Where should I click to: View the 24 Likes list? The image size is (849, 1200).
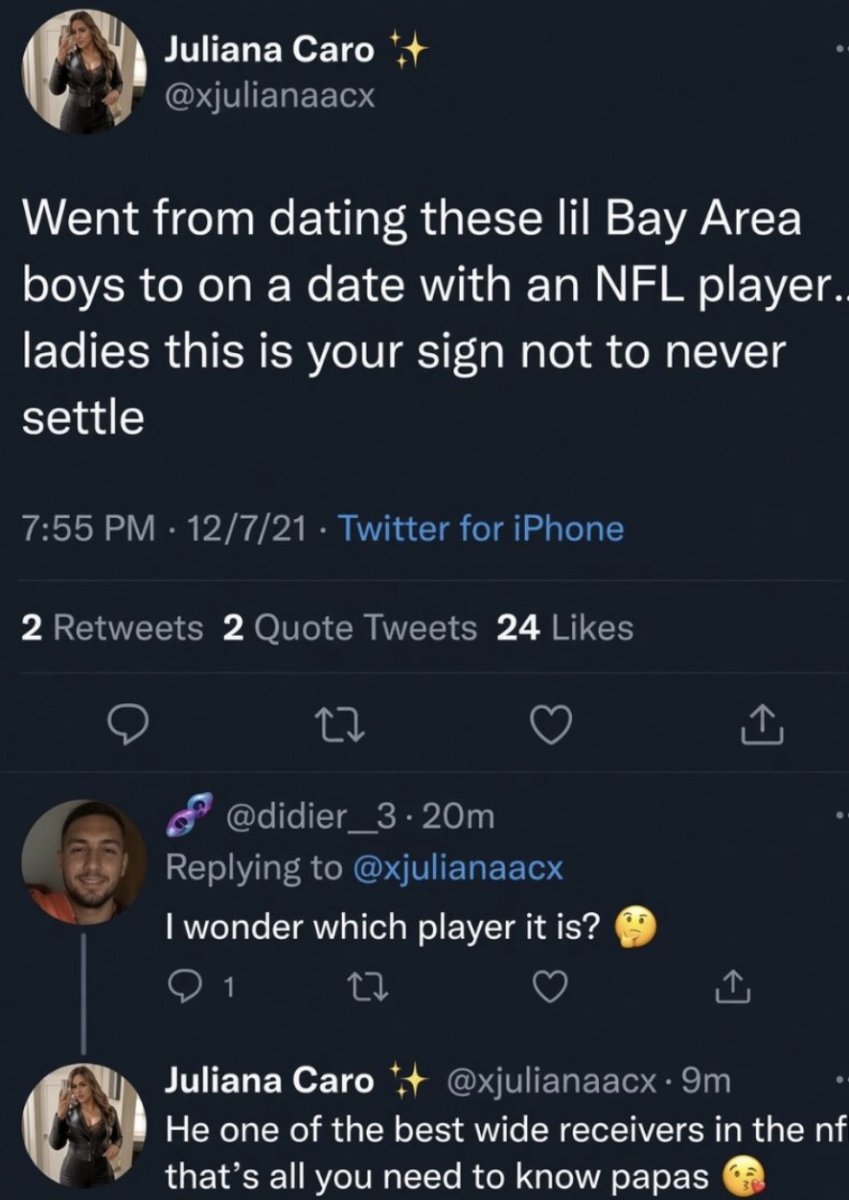tap(565, 628)
